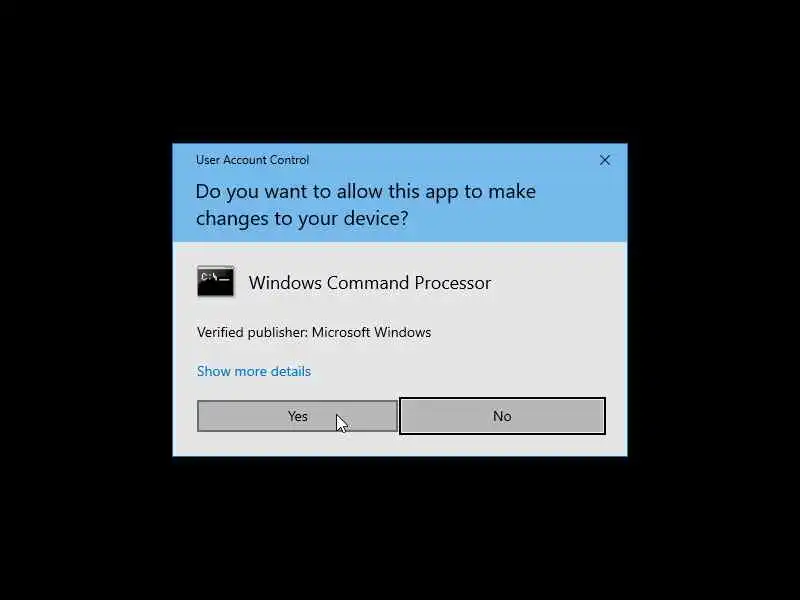Click the dimmed black background outside dialog
800x600 pixels.
point(400,531)
